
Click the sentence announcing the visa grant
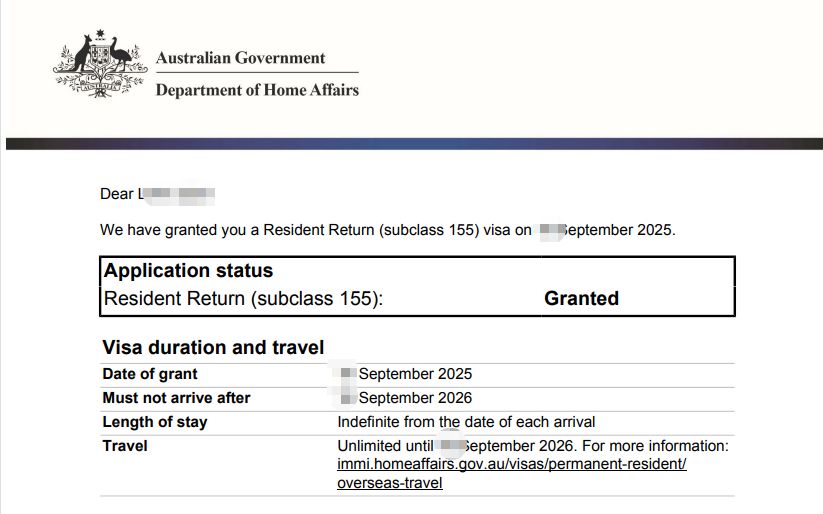tap(387, 230)
